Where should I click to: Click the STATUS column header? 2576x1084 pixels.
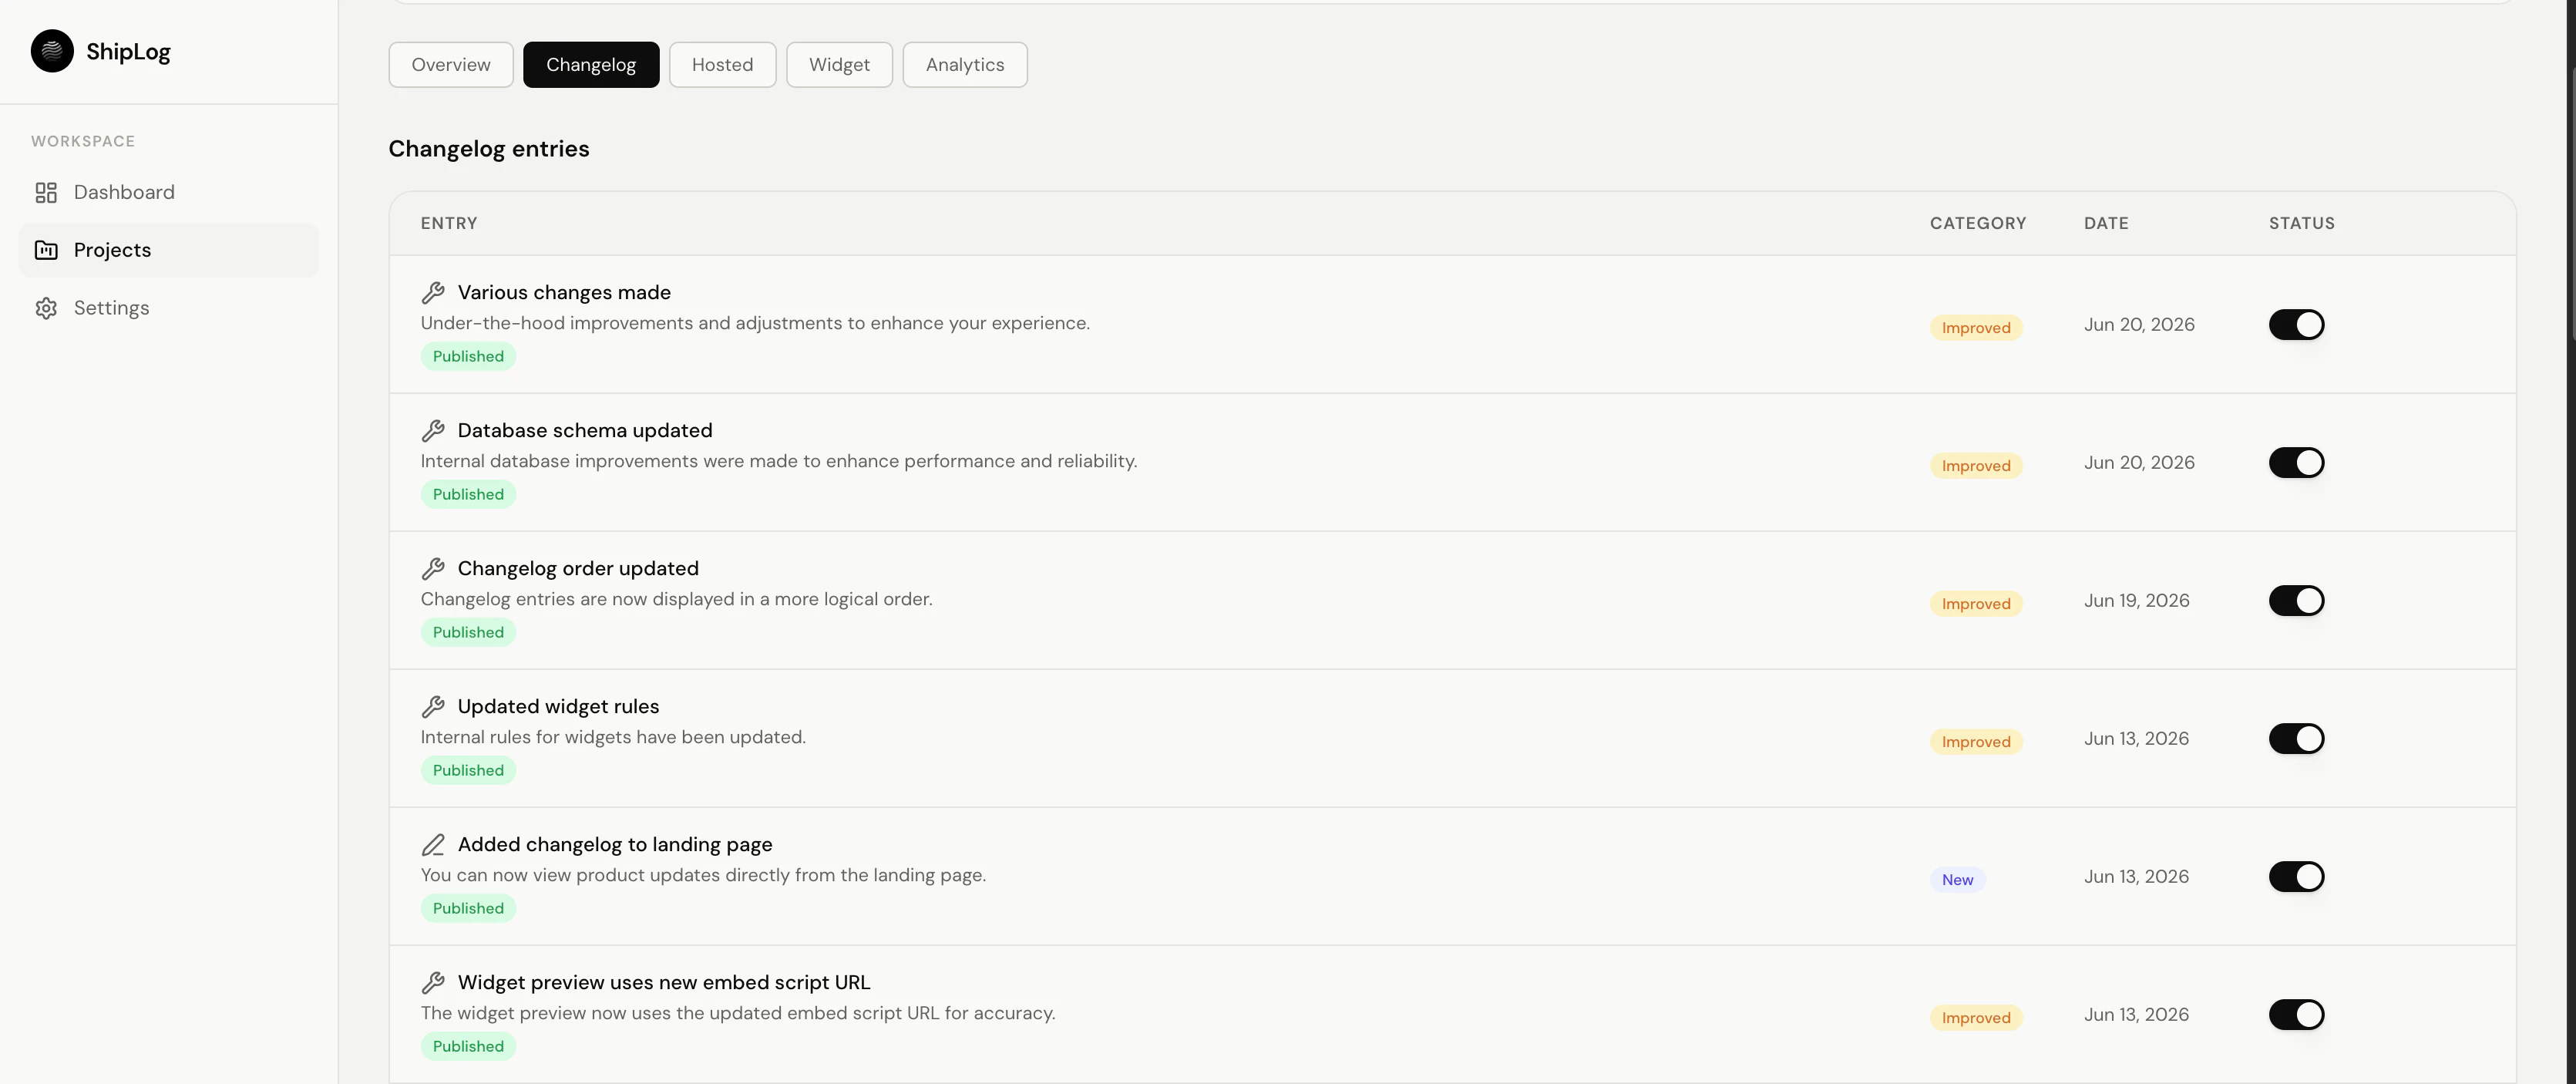click(x=2301, y=223)
